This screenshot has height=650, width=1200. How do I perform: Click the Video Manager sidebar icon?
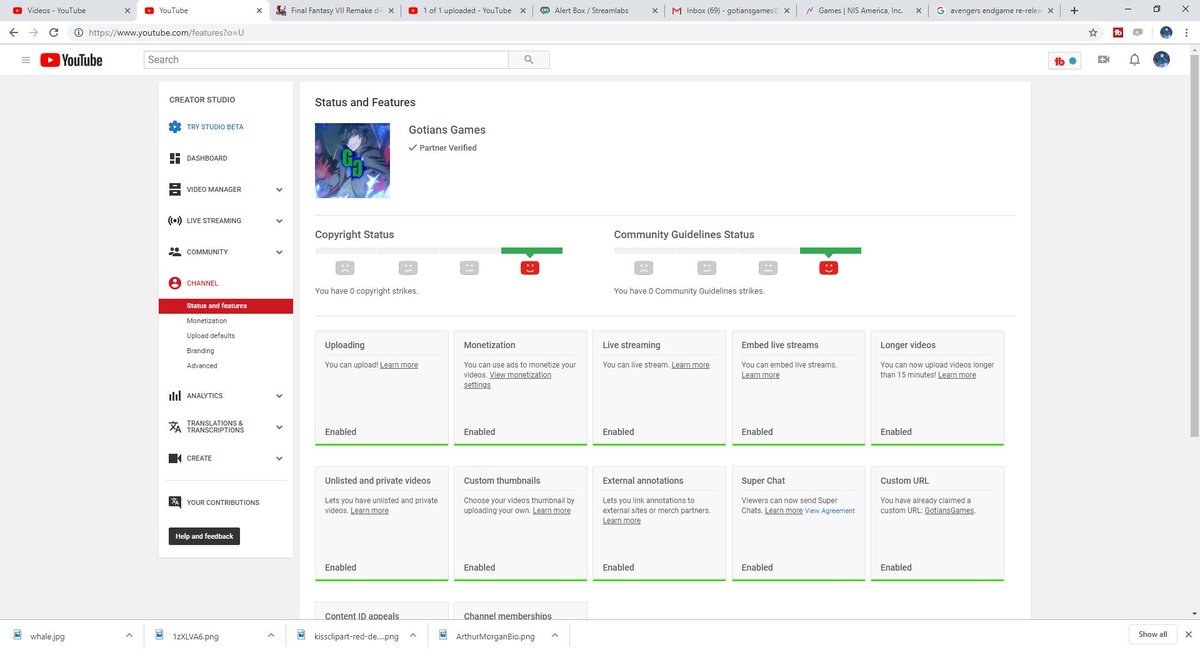click(x=175, y=189)
